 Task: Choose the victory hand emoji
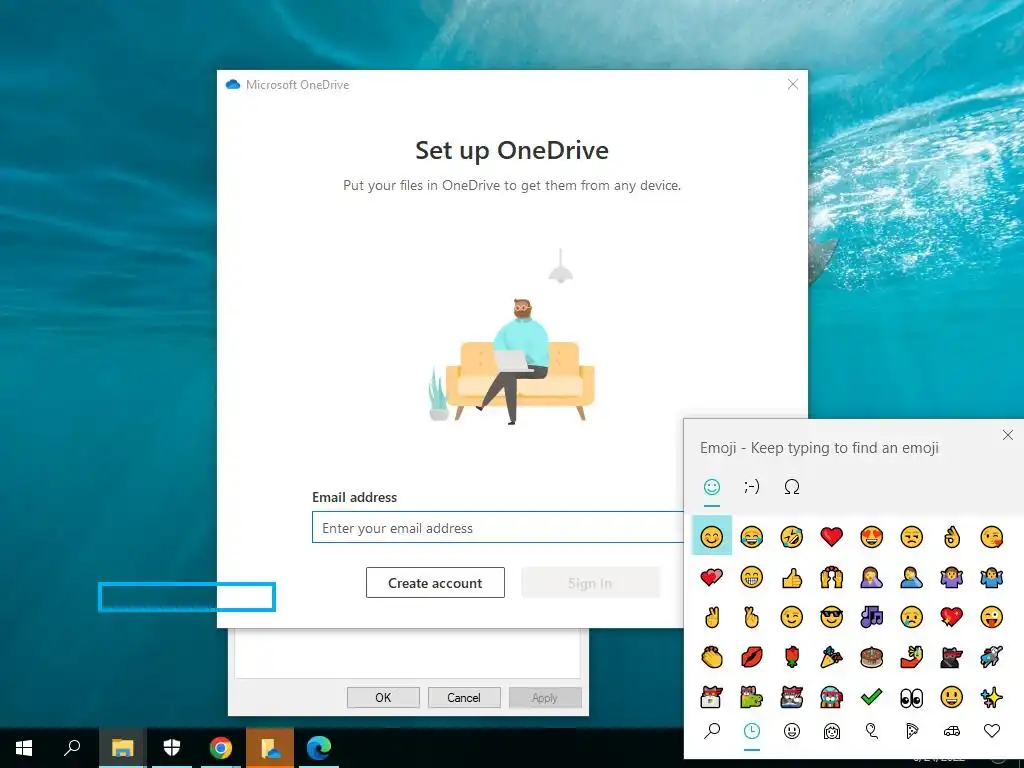pos(711,617)
